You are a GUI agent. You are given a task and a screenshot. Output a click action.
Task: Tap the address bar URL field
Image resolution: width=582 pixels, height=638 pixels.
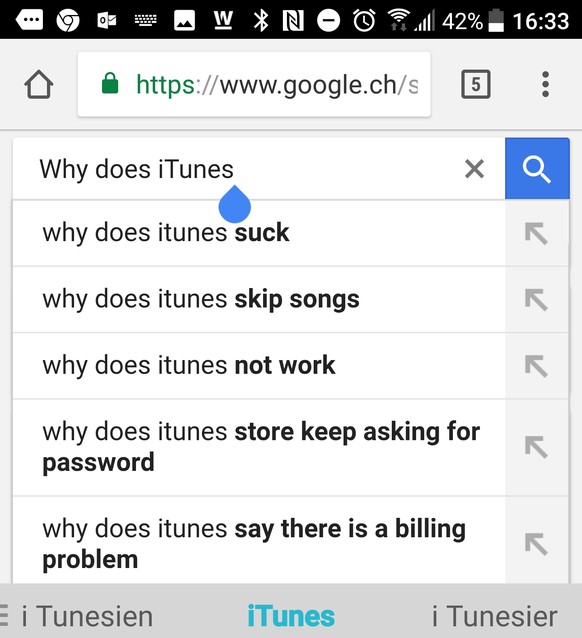254,84
